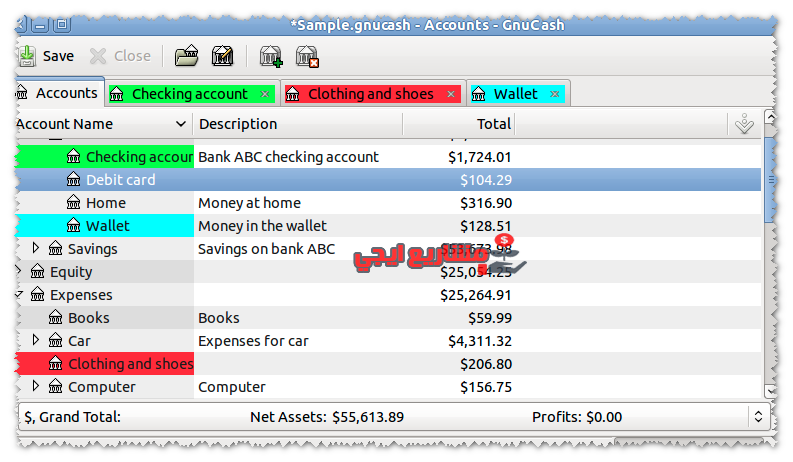Click the Edit account pencil icon
The width and height of the screenshot is (793, 462).
coord(223,56)
